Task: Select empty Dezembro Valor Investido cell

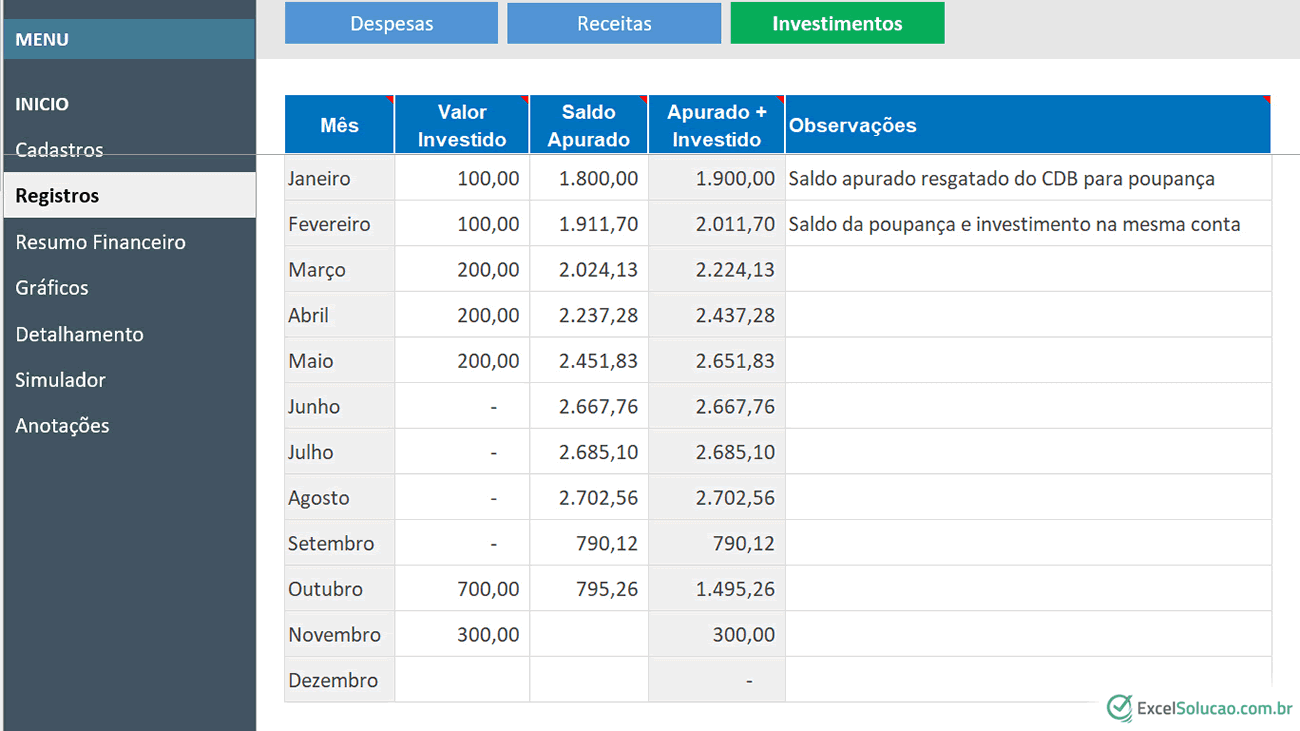Action: 462,680
